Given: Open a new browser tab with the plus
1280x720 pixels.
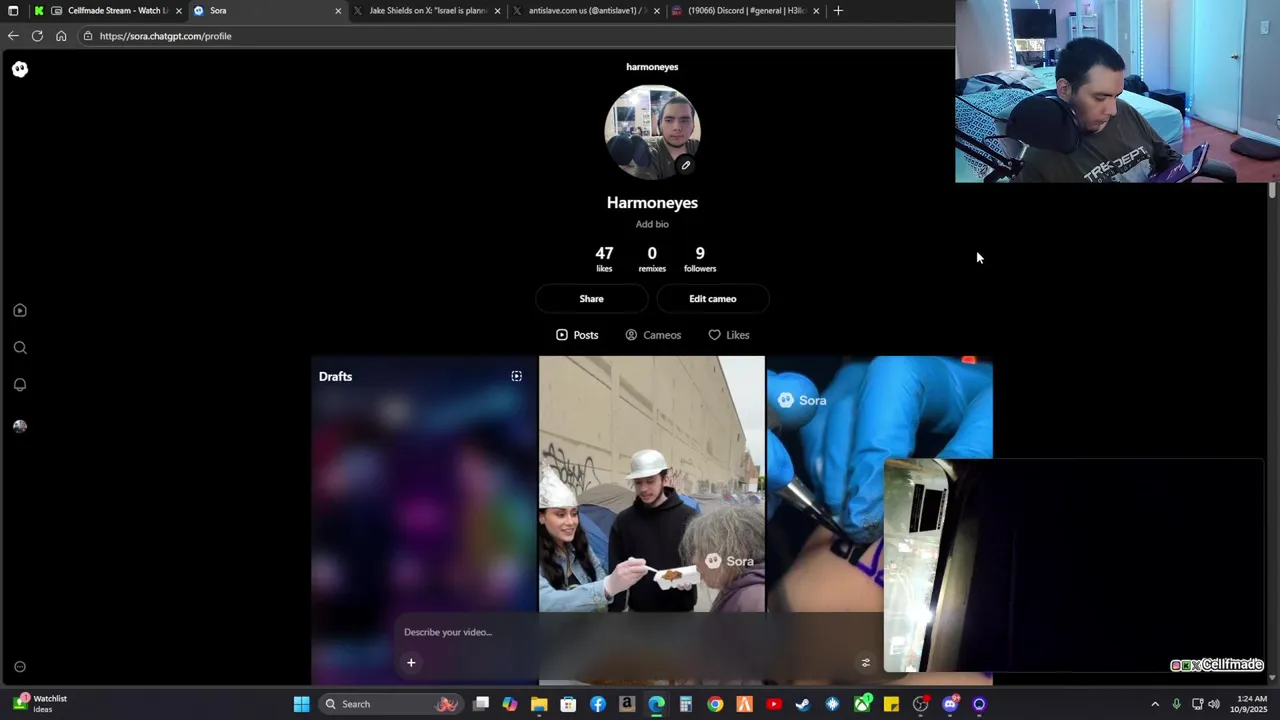Looking at the screenshot, I should tap(838, 11).
